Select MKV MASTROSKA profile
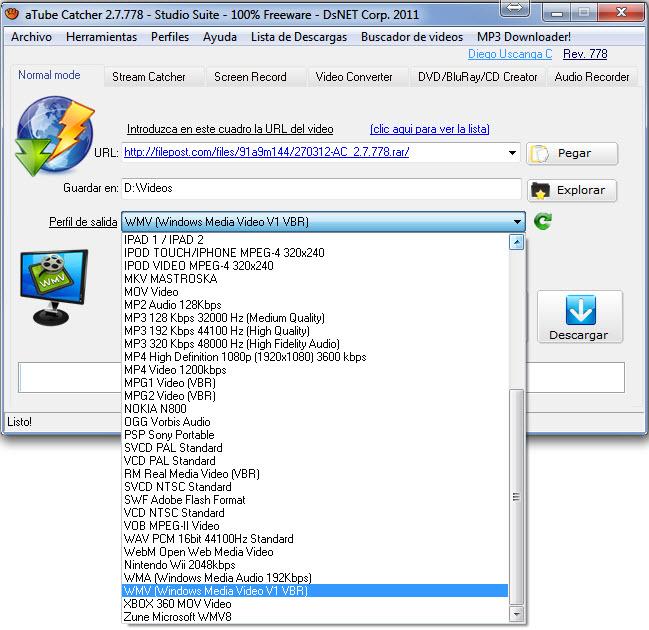This screenshot has height=630, width=649. (x=315, y=279)
